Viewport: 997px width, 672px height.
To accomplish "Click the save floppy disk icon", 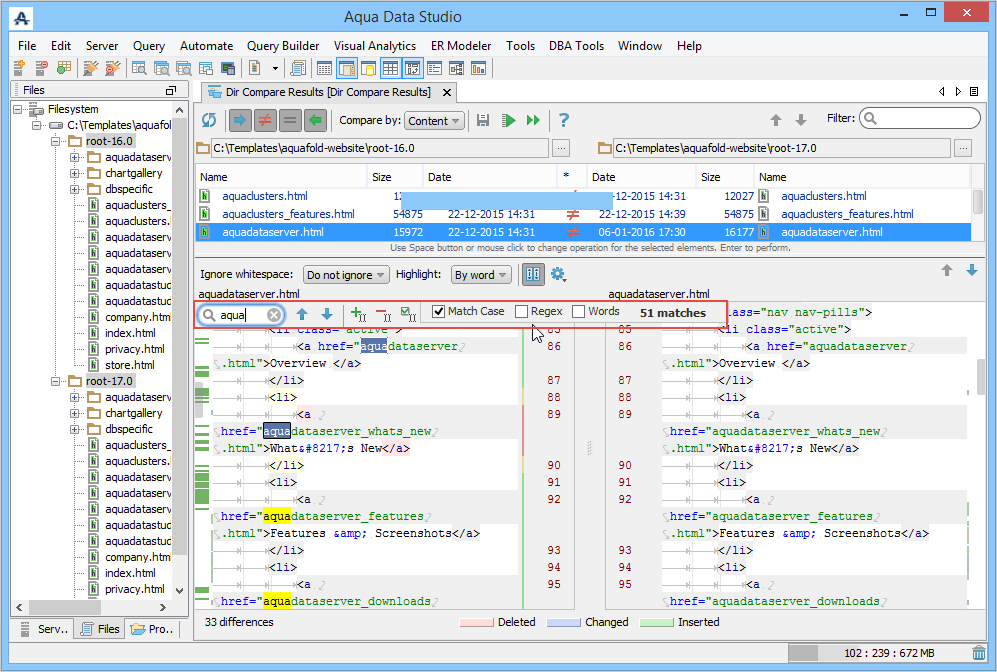I will 483,120.
